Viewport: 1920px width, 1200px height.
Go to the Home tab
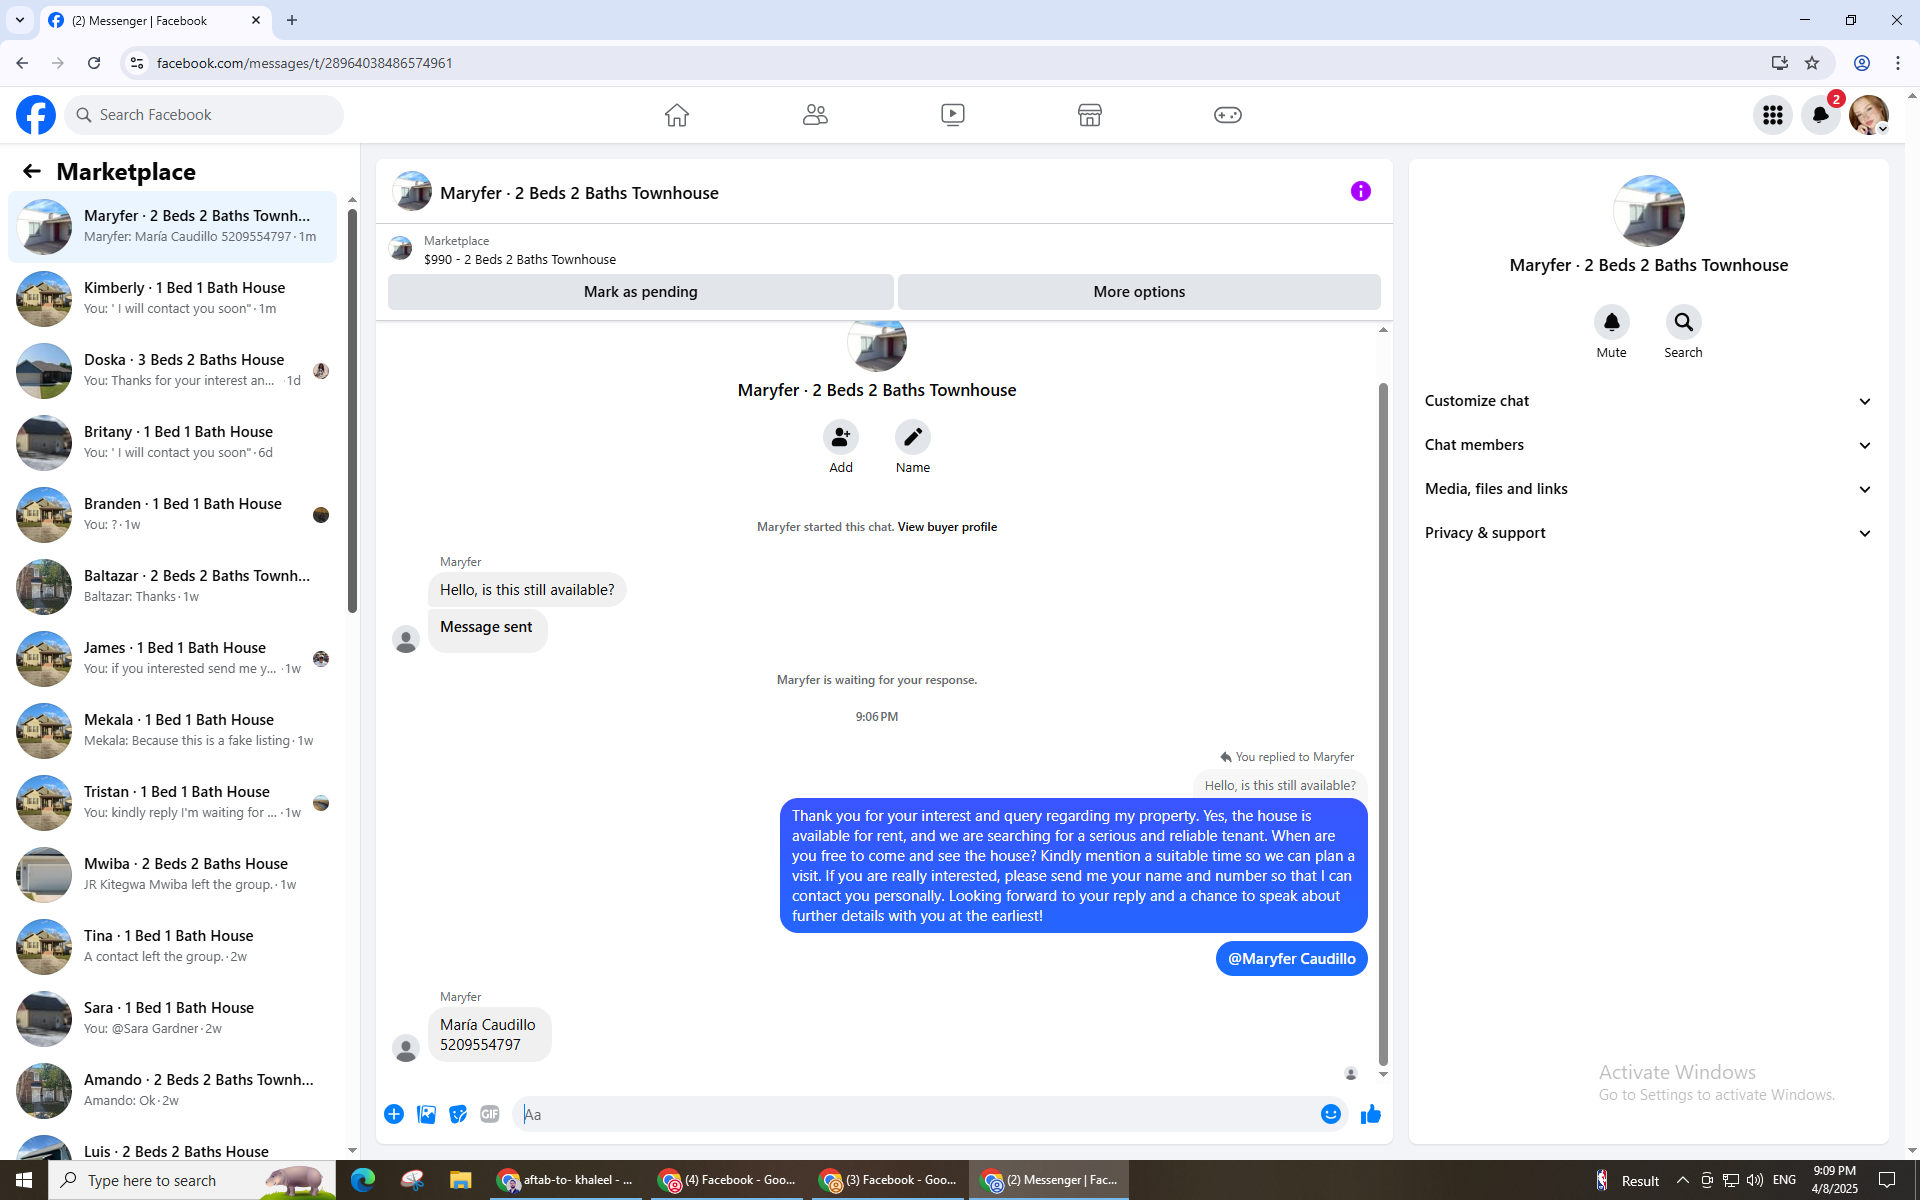(x=676, y=115)
